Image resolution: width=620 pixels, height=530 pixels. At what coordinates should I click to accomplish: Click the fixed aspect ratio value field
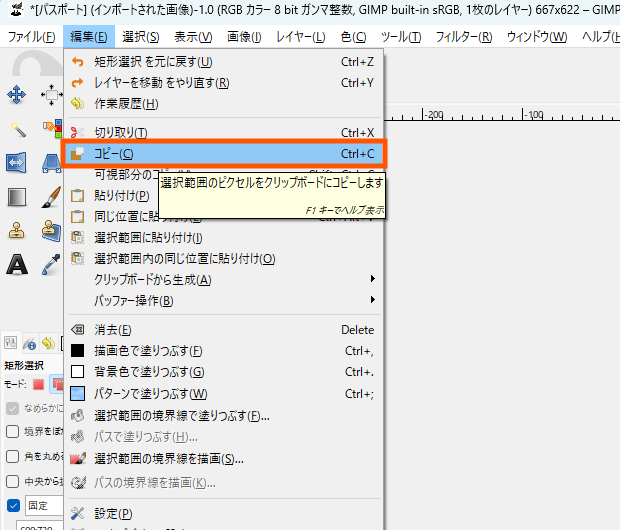tap(40, 526)
